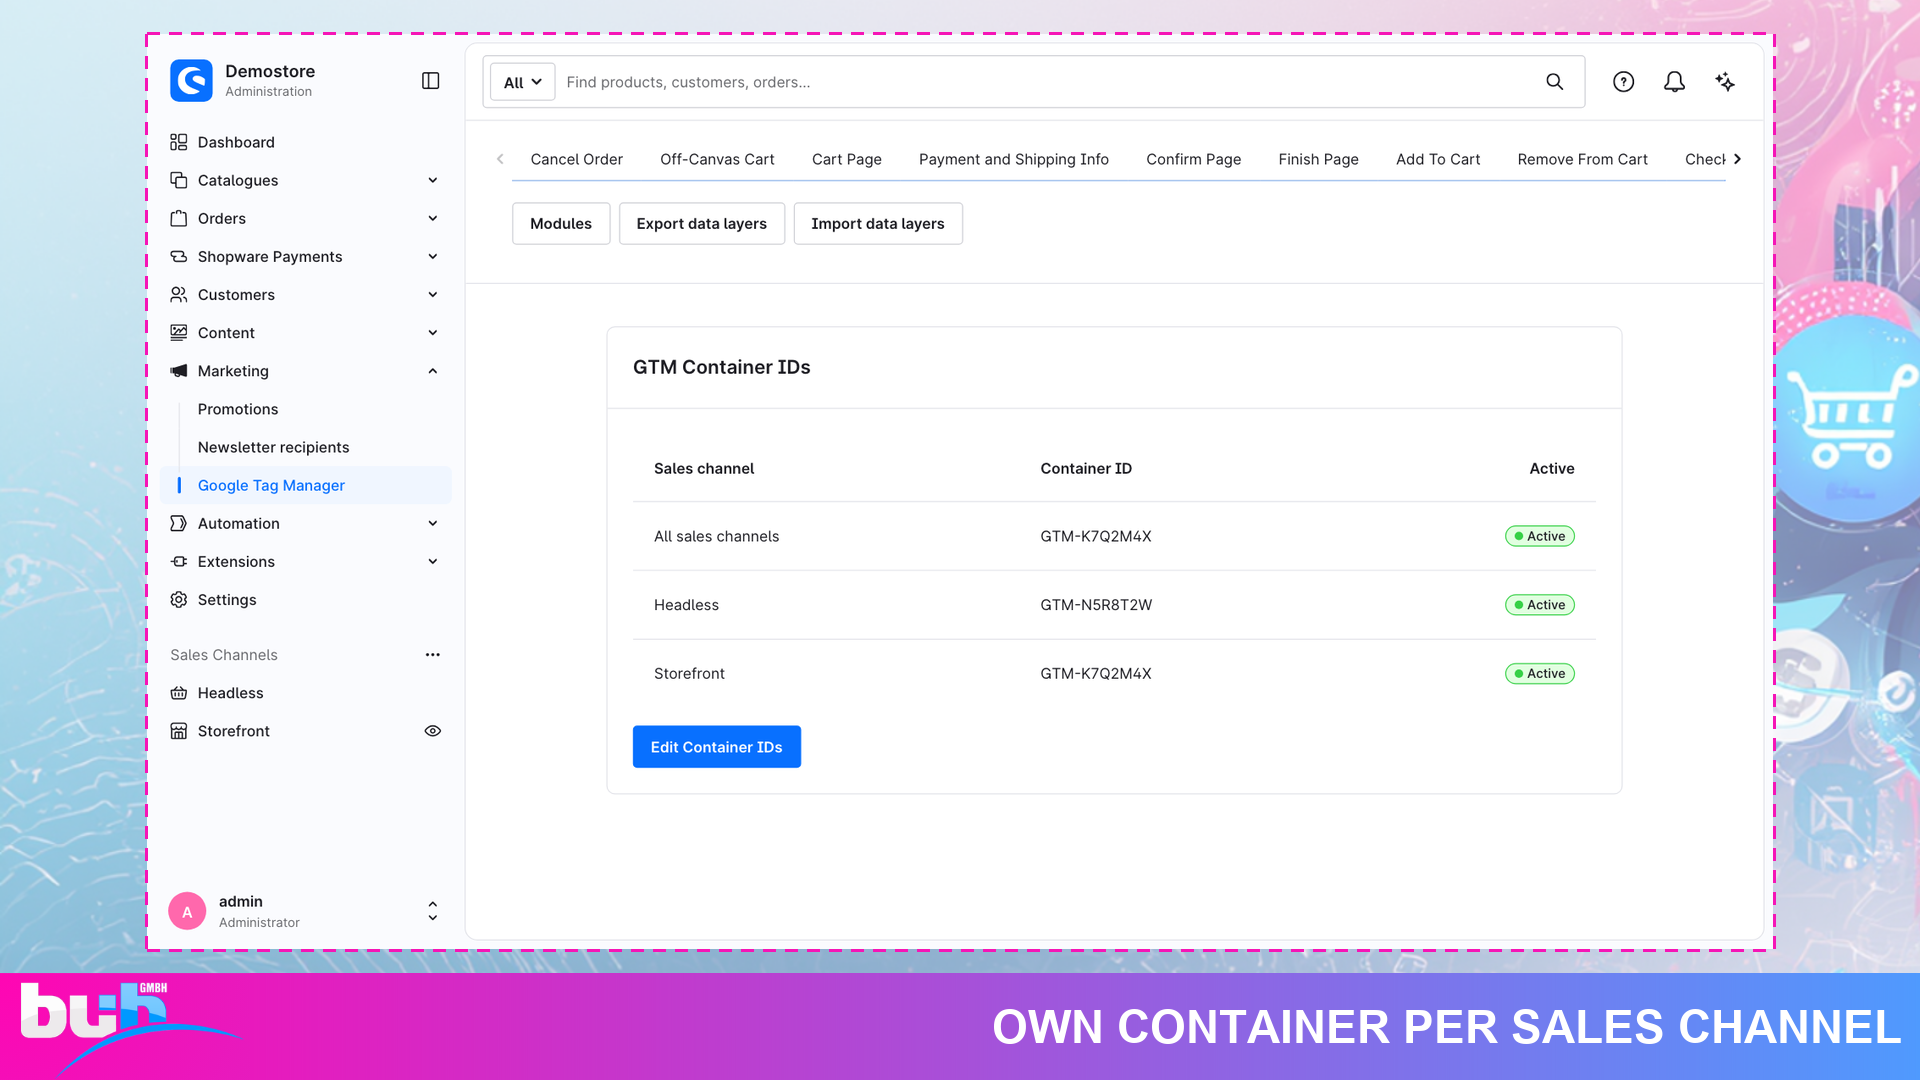The image size is (1920, 1080).
Task: Open Sales Channels three-dot menu
Action: pyautogui.click(x=433, y=655)
